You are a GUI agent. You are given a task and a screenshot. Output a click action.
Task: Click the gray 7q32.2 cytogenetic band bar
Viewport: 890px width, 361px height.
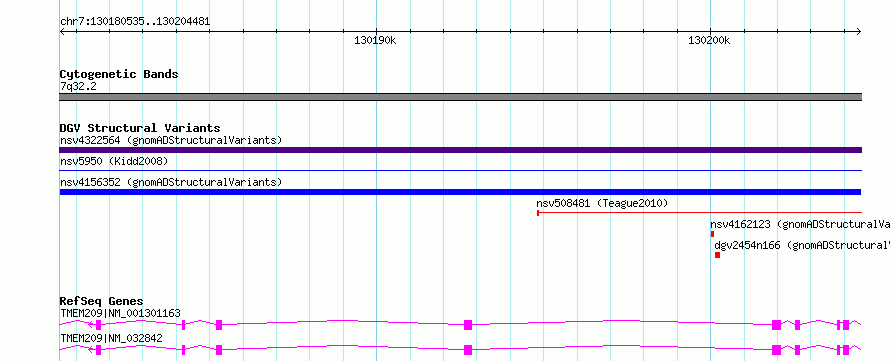tap(460, 97)
